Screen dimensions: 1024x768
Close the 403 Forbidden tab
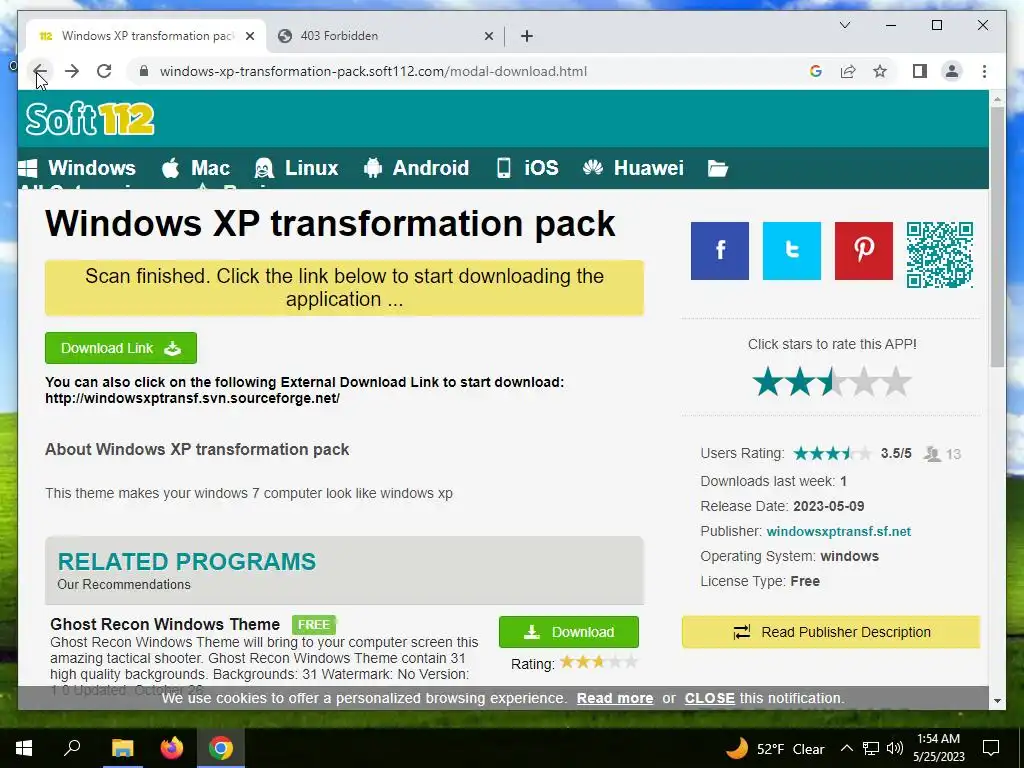(488, 36)
